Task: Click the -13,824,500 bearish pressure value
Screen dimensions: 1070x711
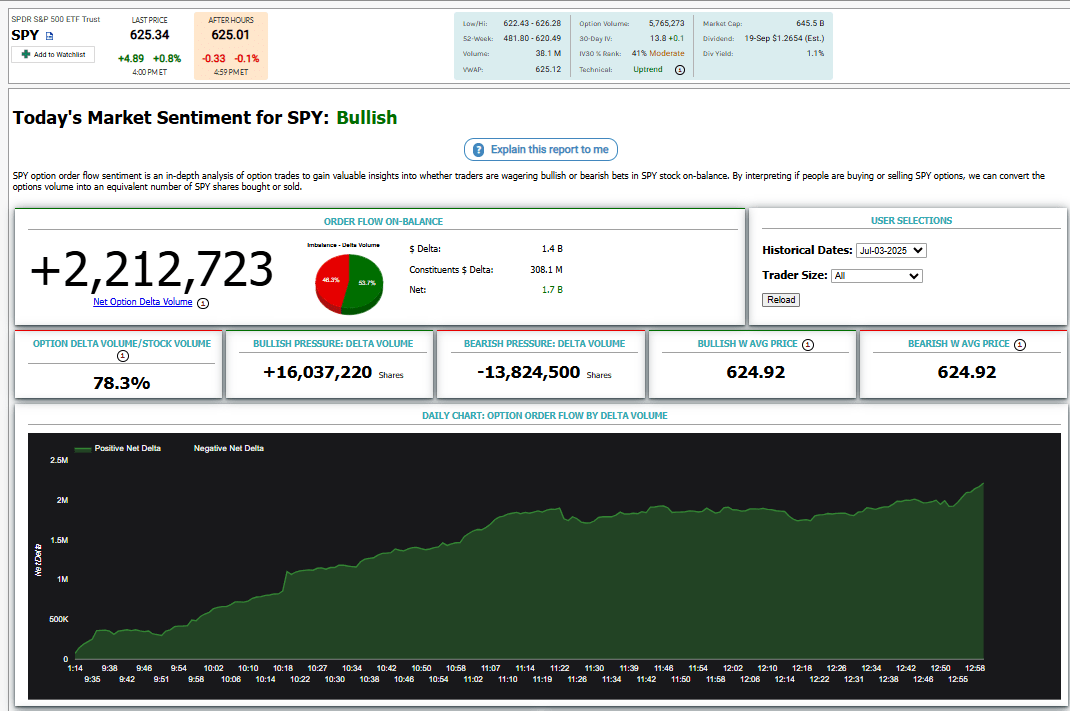Action: [x=529, y=373]
